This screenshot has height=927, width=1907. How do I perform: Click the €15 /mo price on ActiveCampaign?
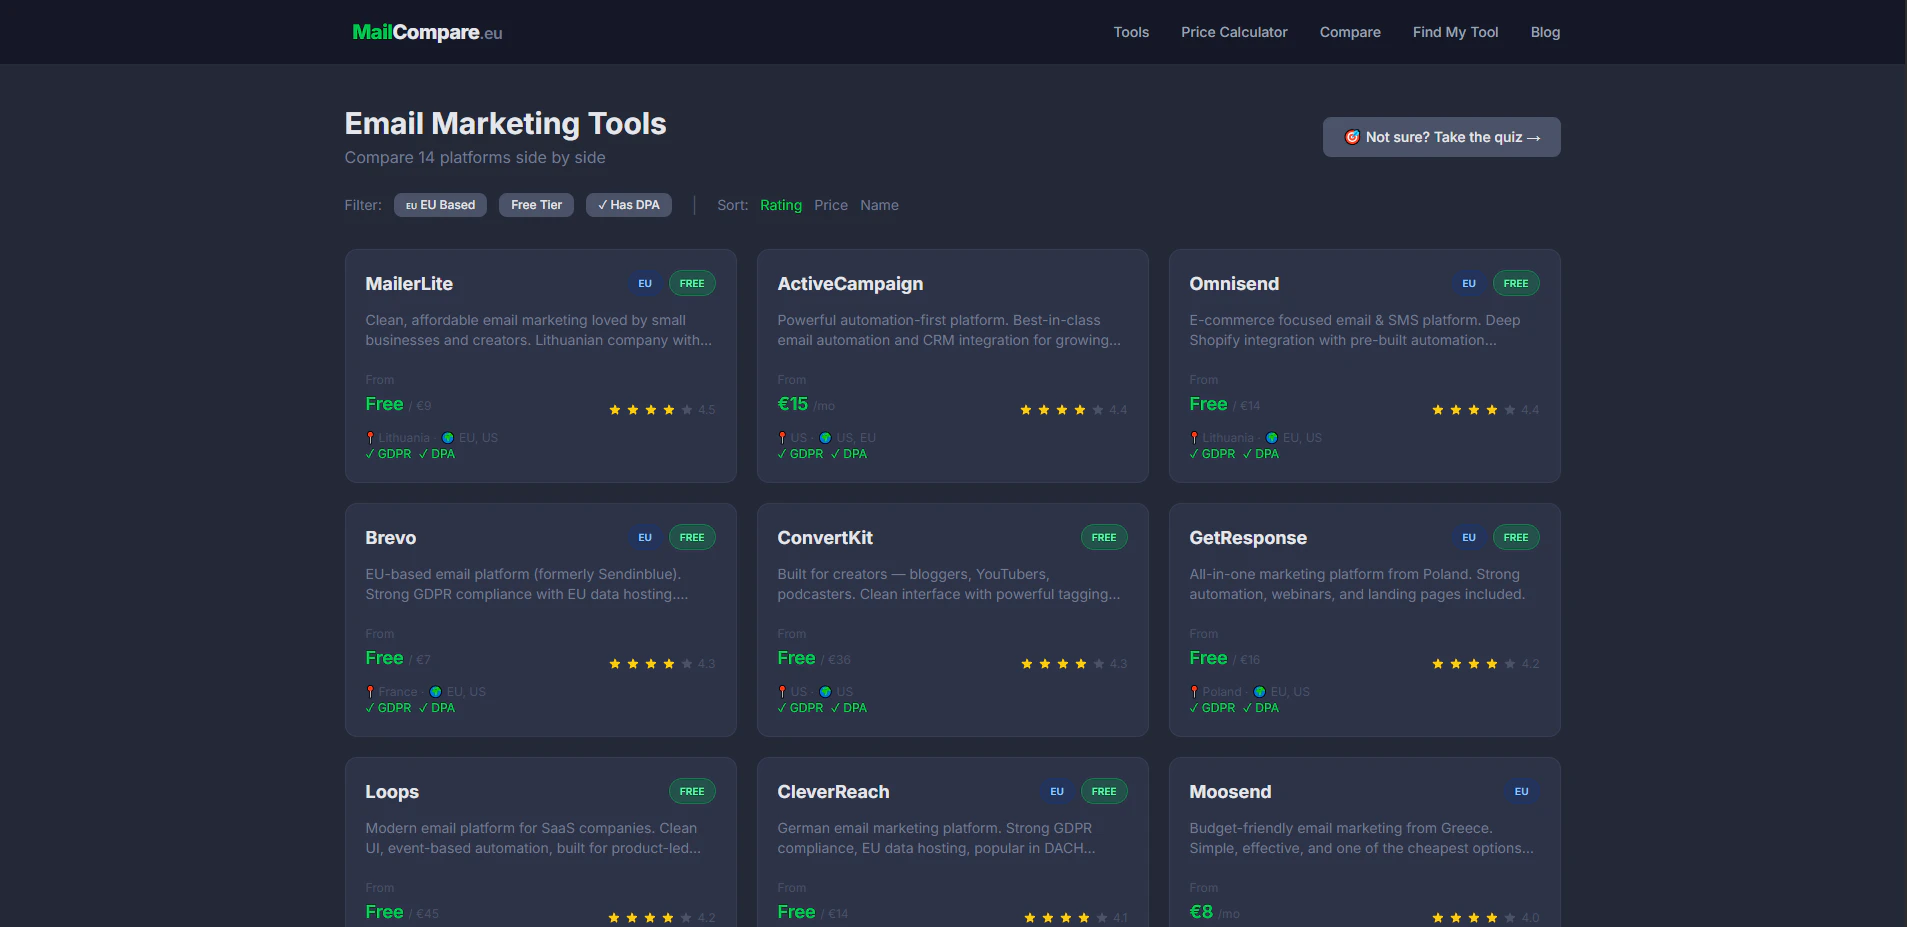[x=806, y=404]
